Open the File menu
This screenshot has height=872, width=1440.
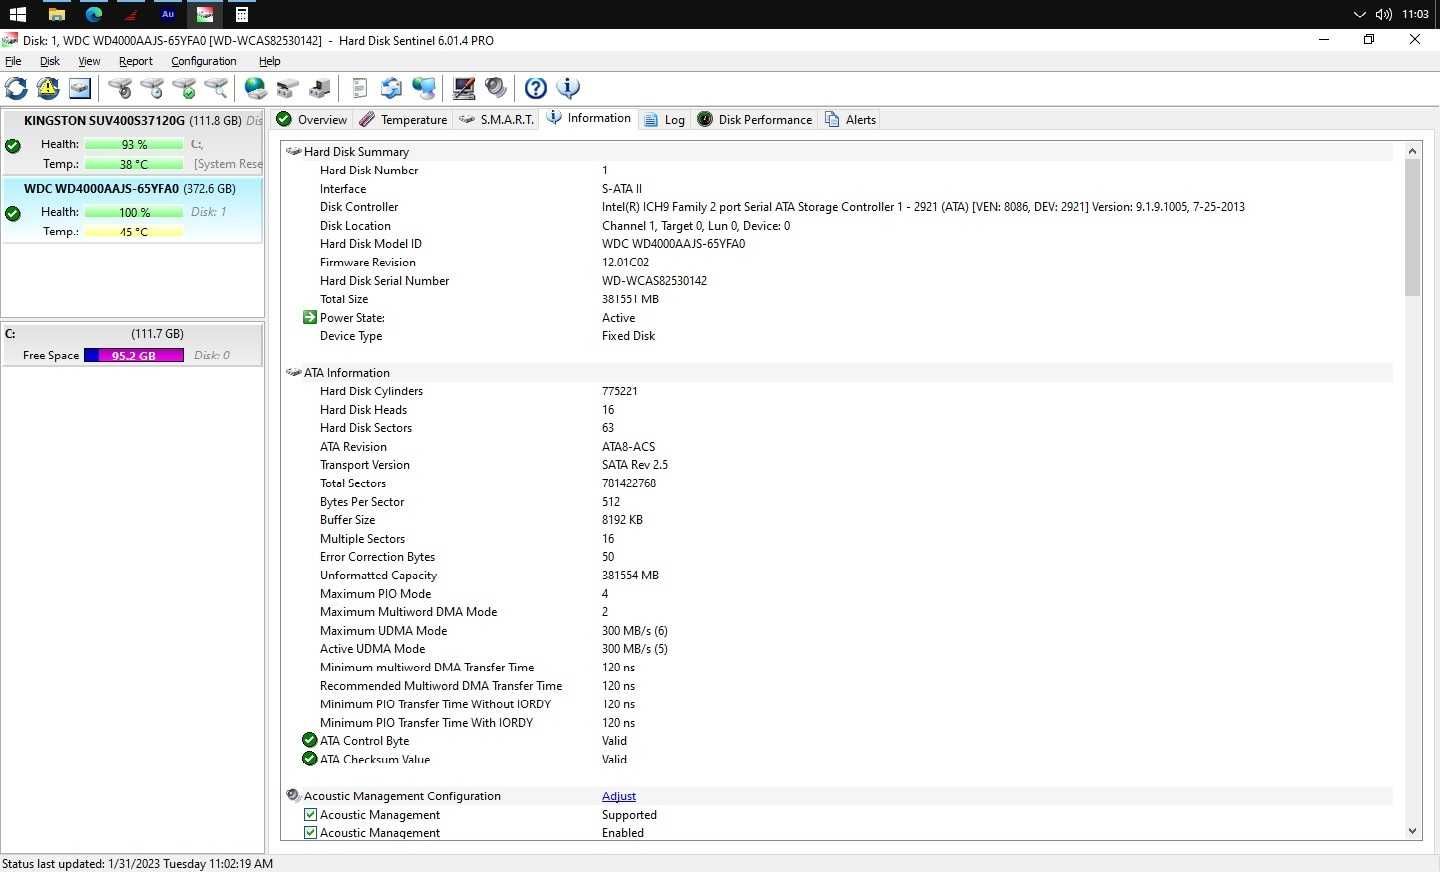[x=13, y=61]
